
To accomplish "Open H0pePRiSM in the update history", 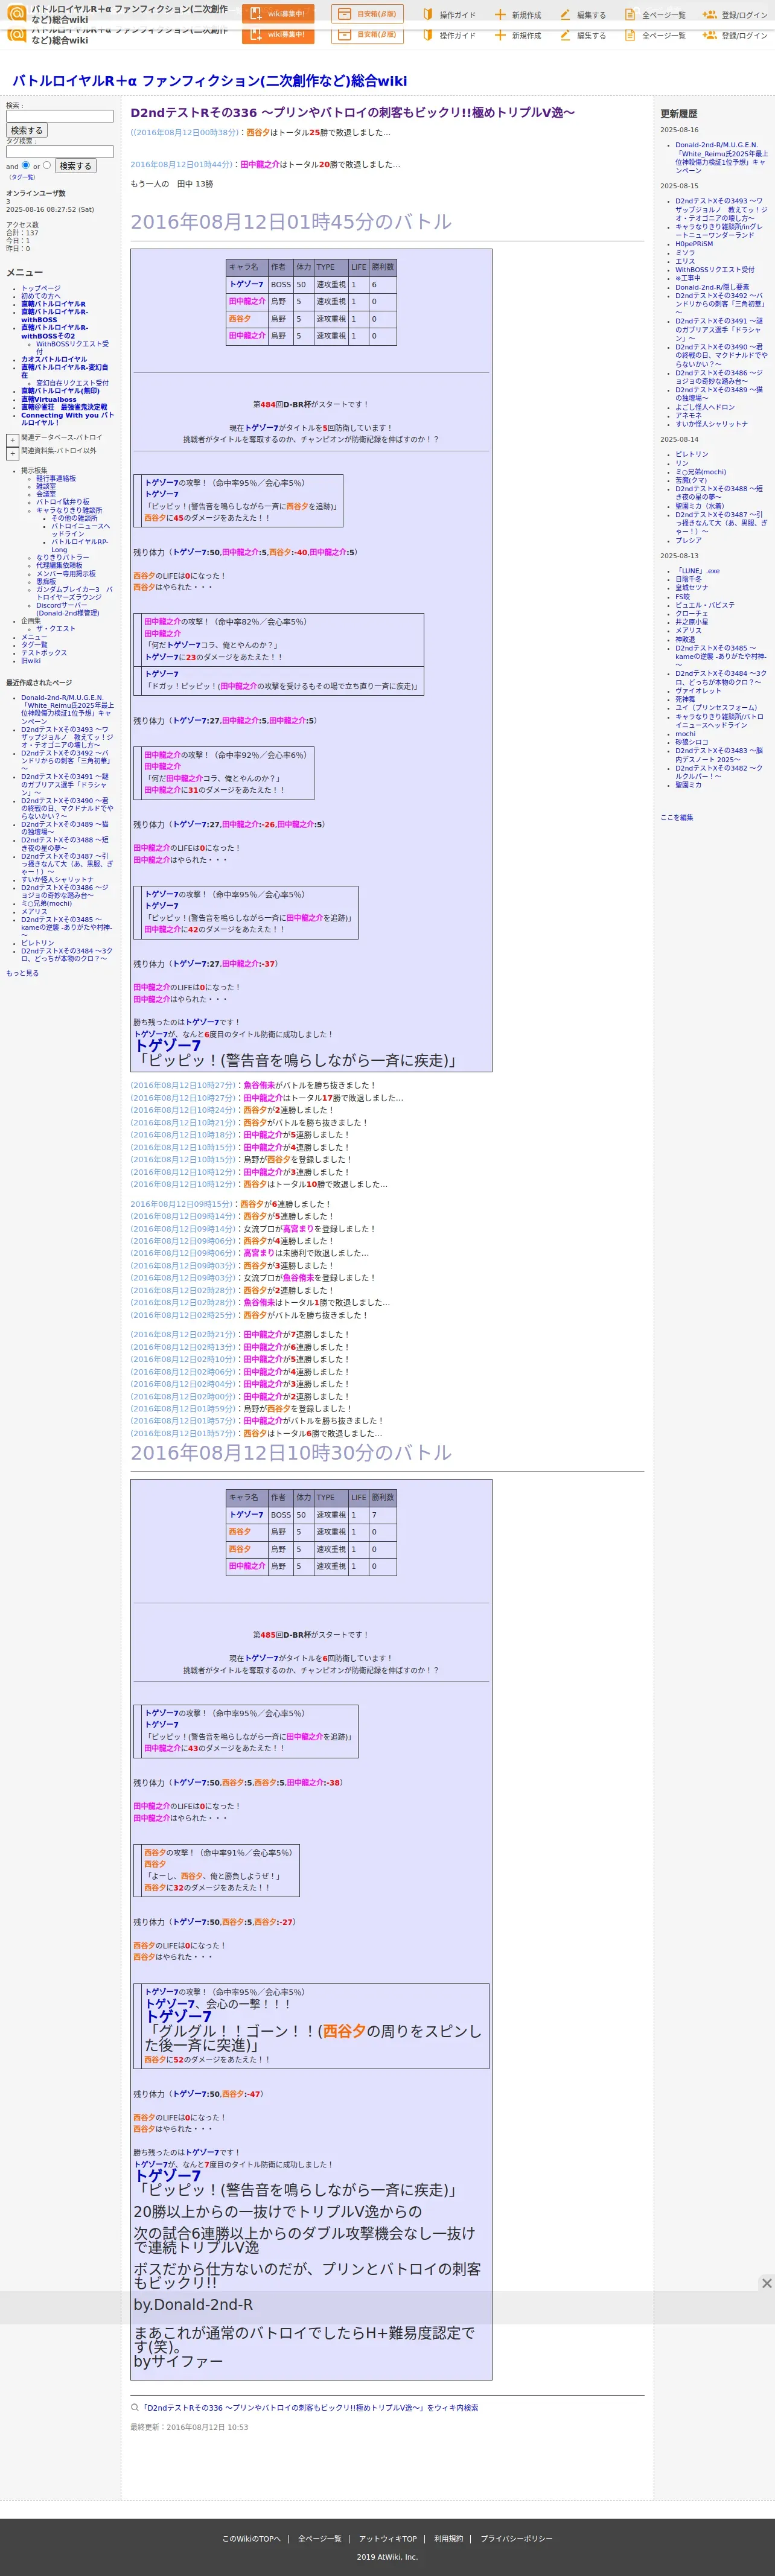I will pos(694,244).
